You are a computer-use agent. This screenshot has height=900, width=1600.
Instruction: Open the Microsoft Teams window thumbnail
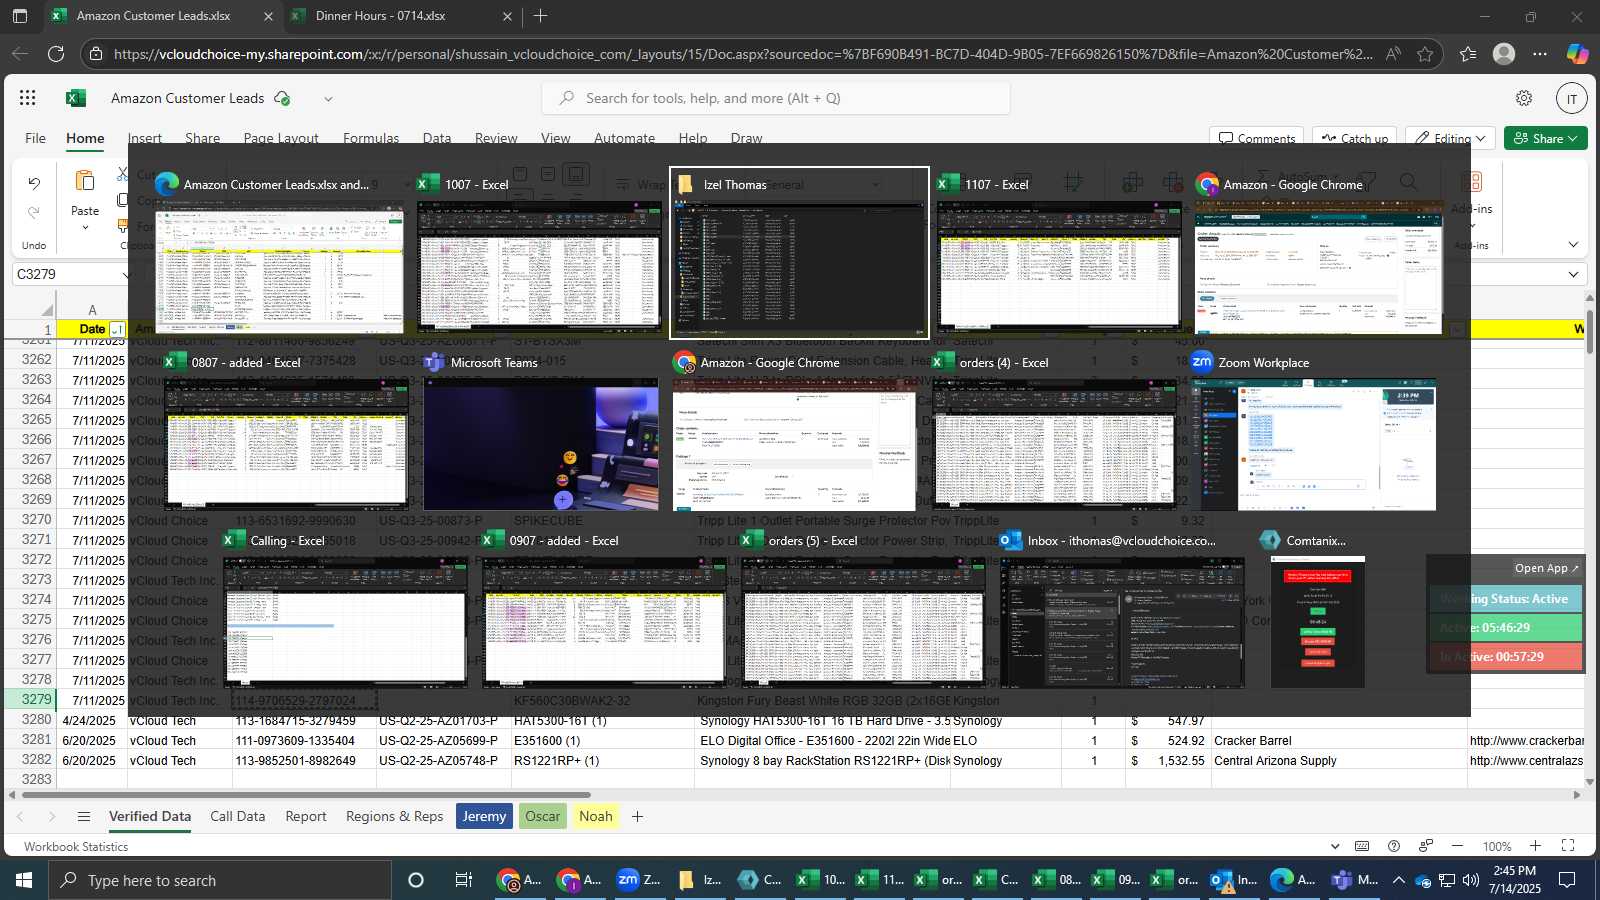(541, 444)
